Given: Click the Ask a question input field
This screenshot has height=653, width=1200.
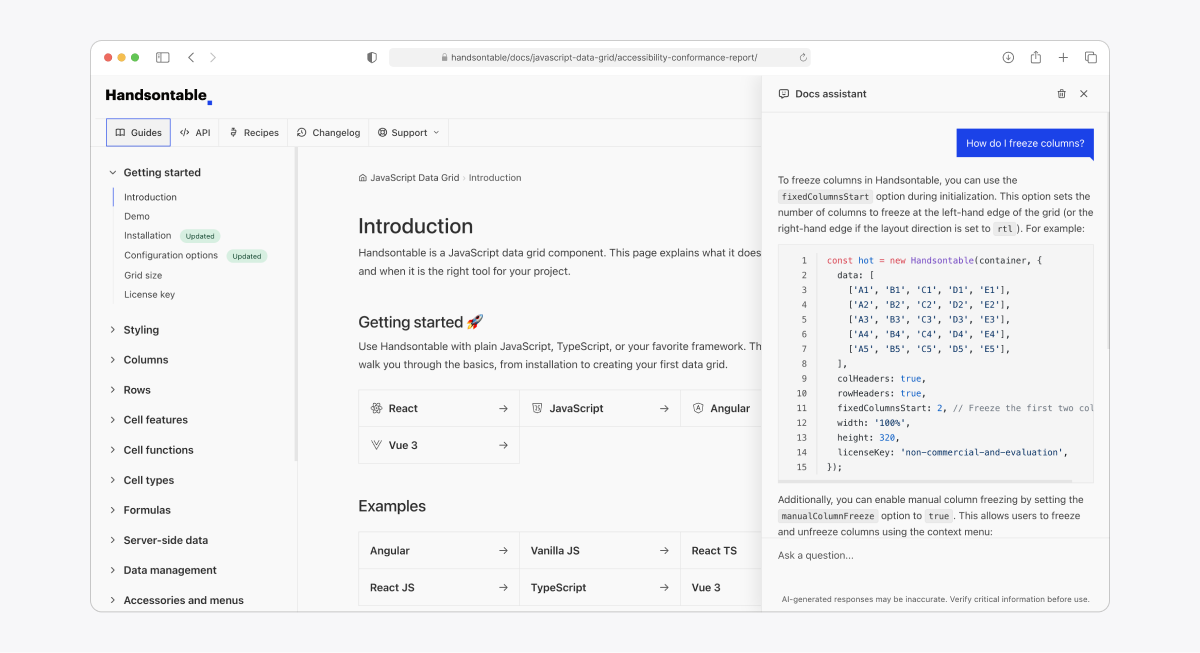Looking at the screenshot, I should [935, 555].
